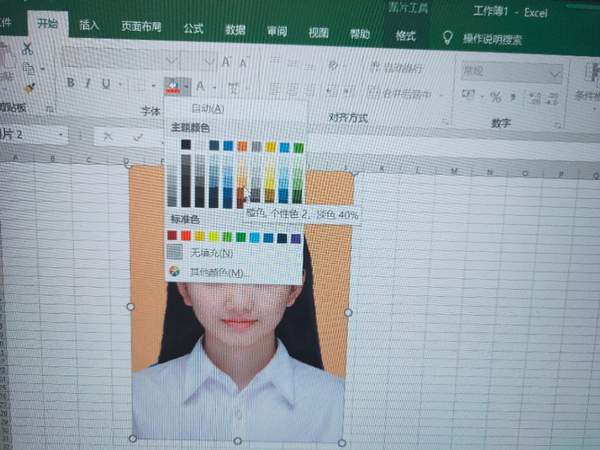This screenshot has height=450, width=600.
Task: Click the phonetic guide (文) icon
Action: coord(233,88)
